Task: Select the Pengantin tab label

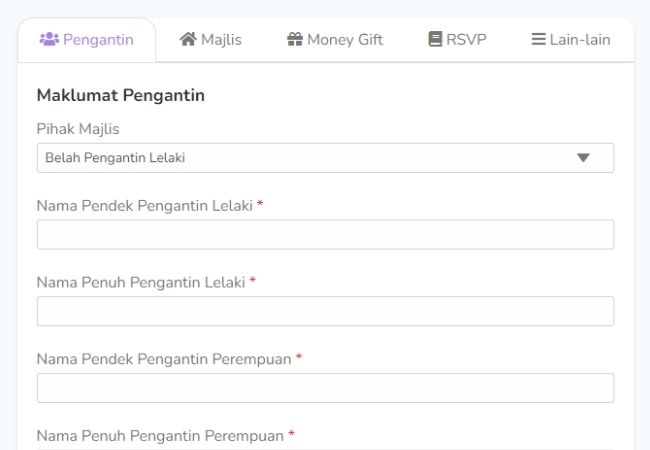Action: point(98,40)
